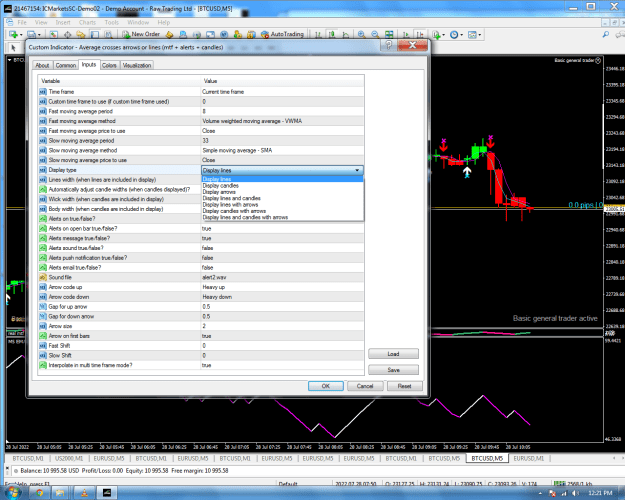
Task: Expand the Periods dropdown arrow
Action: click(x=462, y=35)
